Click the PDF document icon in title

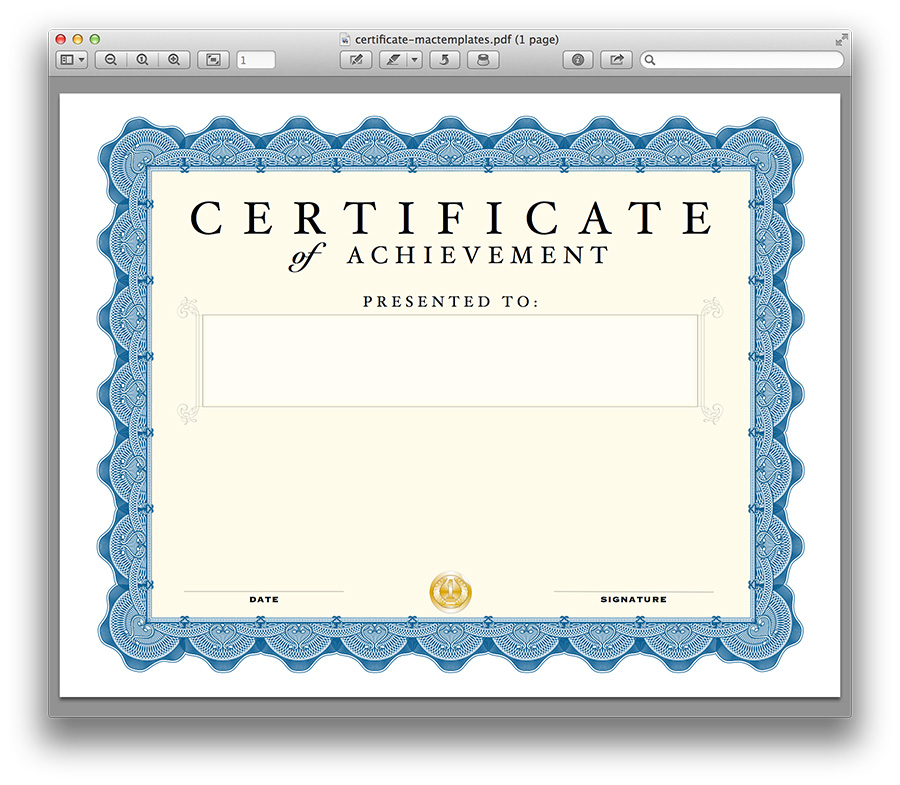pos(345,40)
